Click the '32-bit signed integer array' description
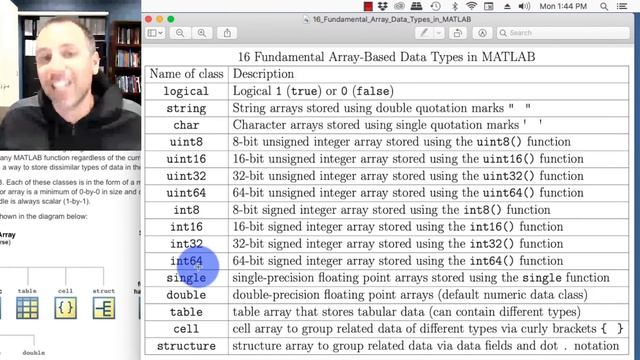 tap(398, 244)
